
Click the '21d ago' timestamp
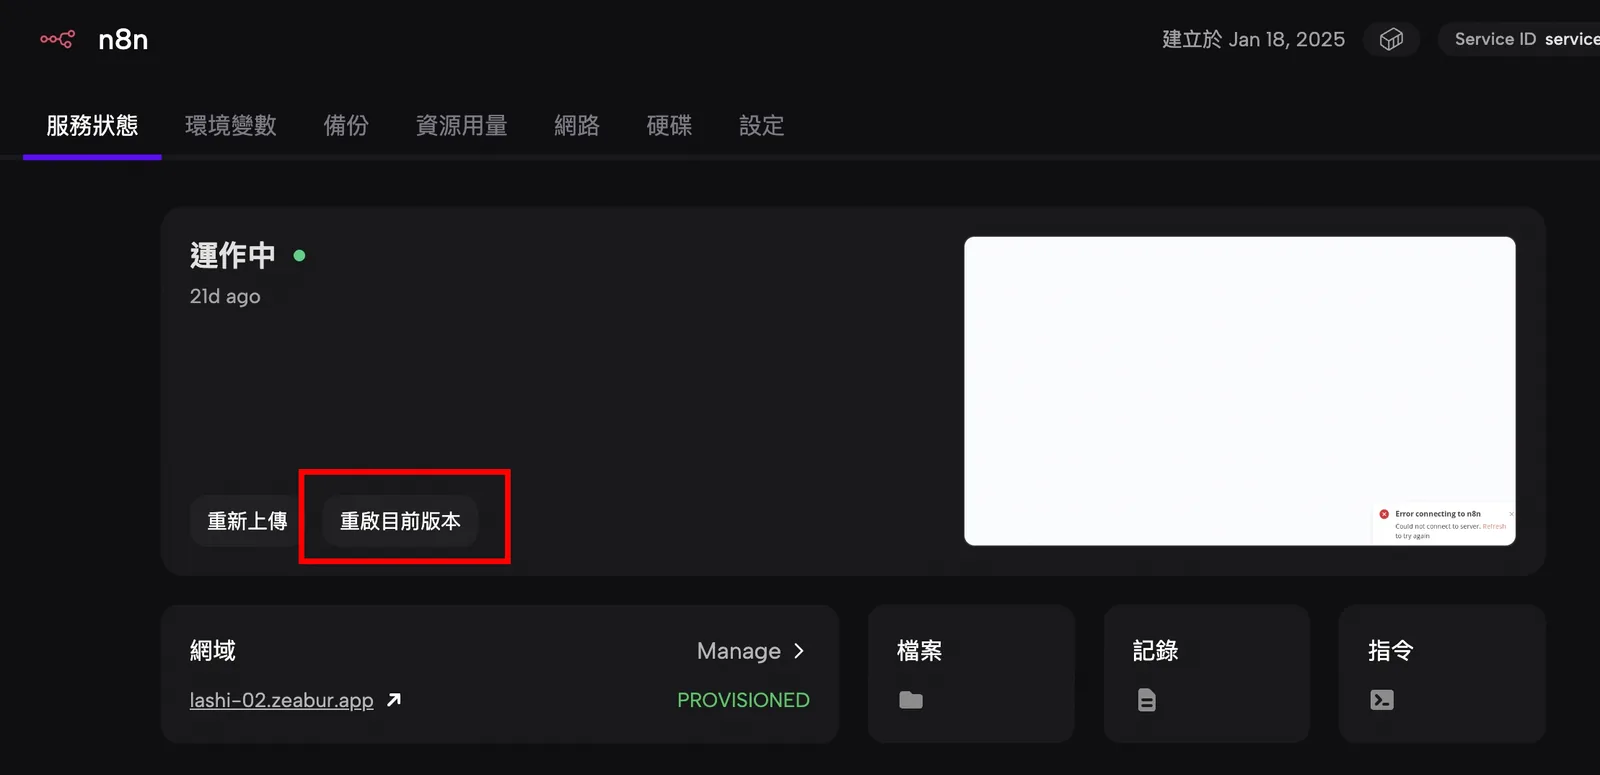pyautogui.click(x=225, y=297)
